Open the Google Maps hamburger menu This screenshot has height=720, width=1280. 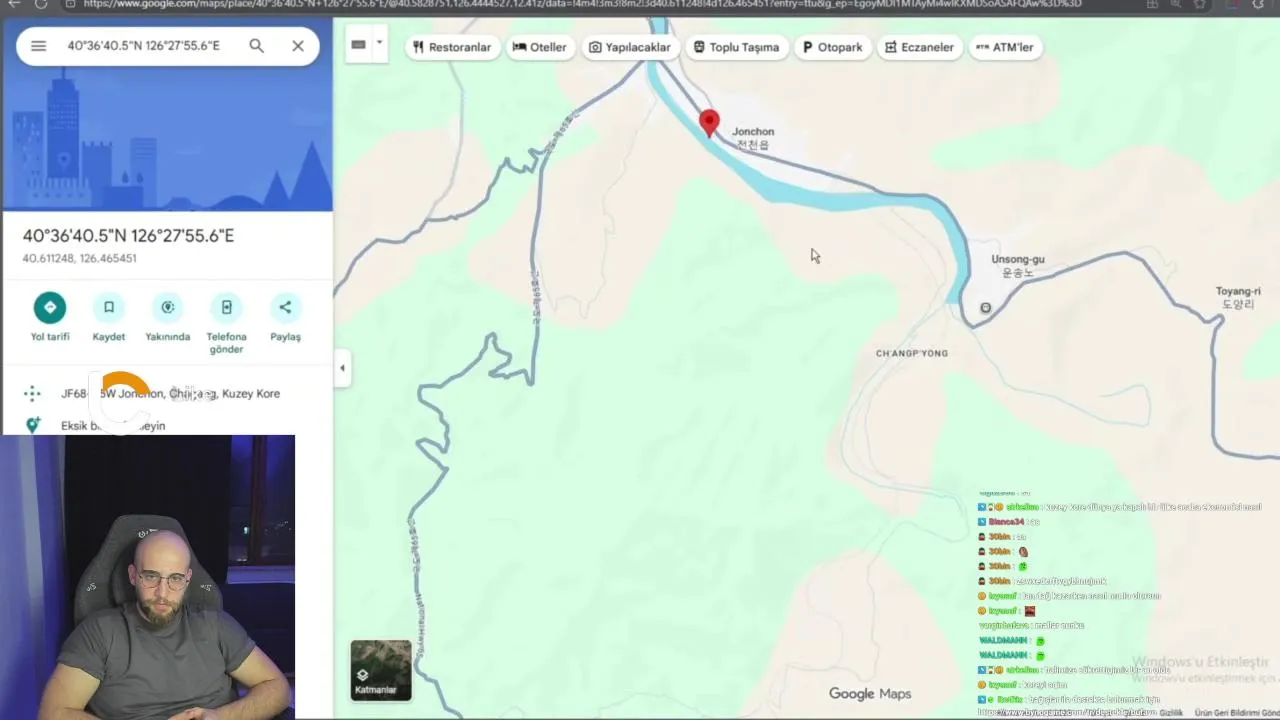(x=38, y=46)
